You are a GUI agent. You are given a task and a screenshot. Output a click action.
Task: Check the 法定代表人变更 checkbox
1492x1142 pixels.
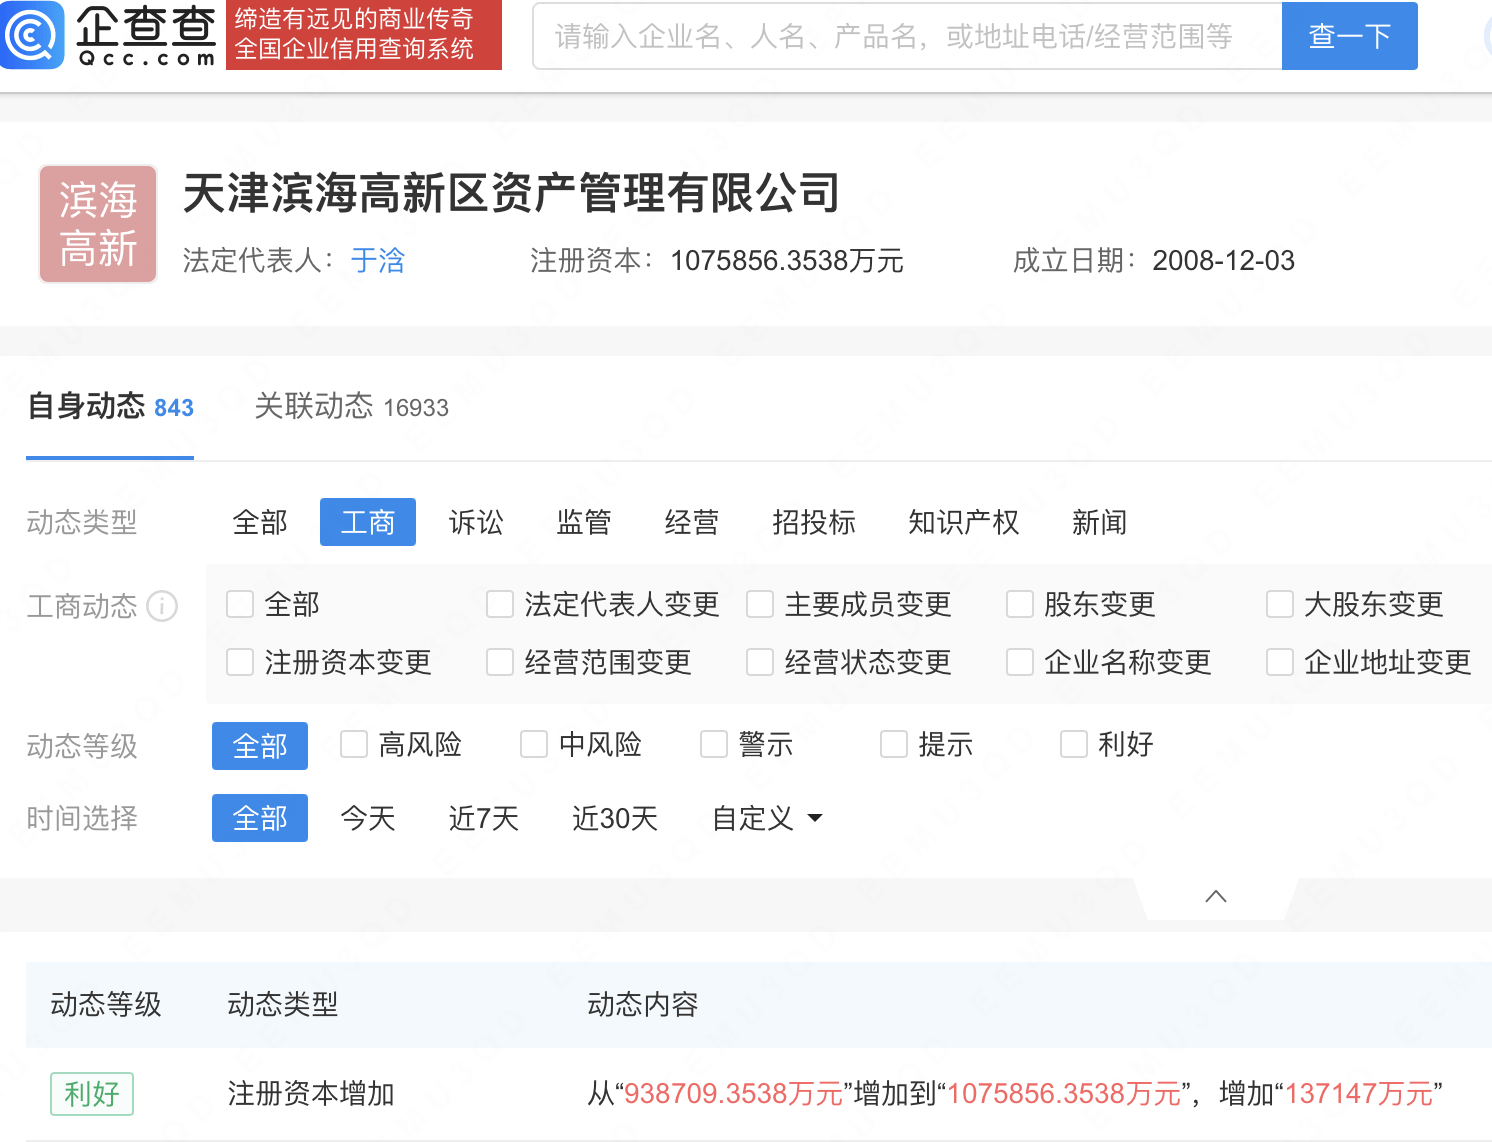499,604
